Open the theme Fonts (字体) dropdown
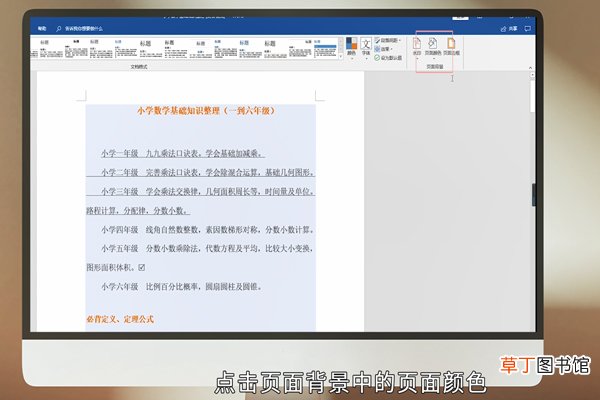This screenshot has width=600, height=400. [366, 47]
